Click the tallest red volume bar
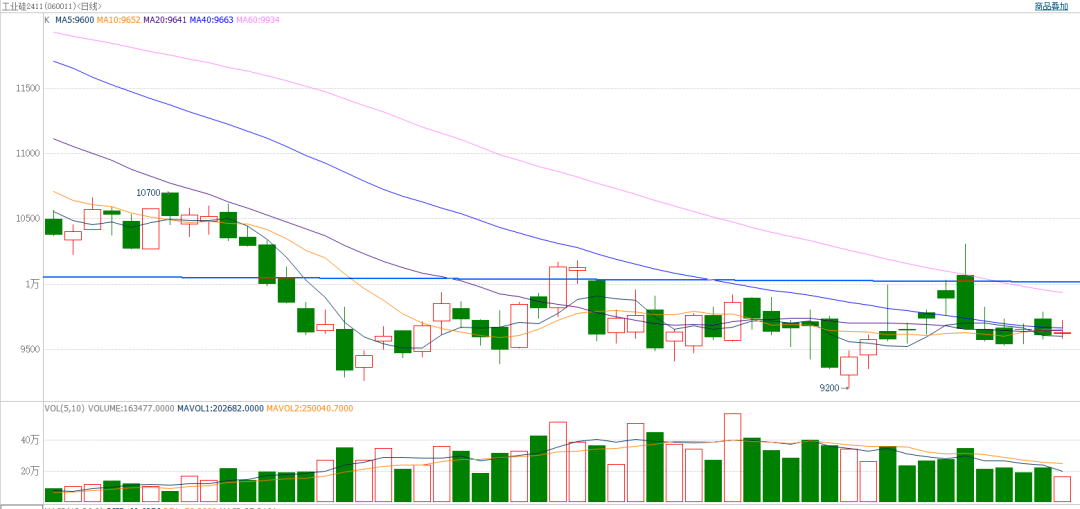 tap(733, 457)
